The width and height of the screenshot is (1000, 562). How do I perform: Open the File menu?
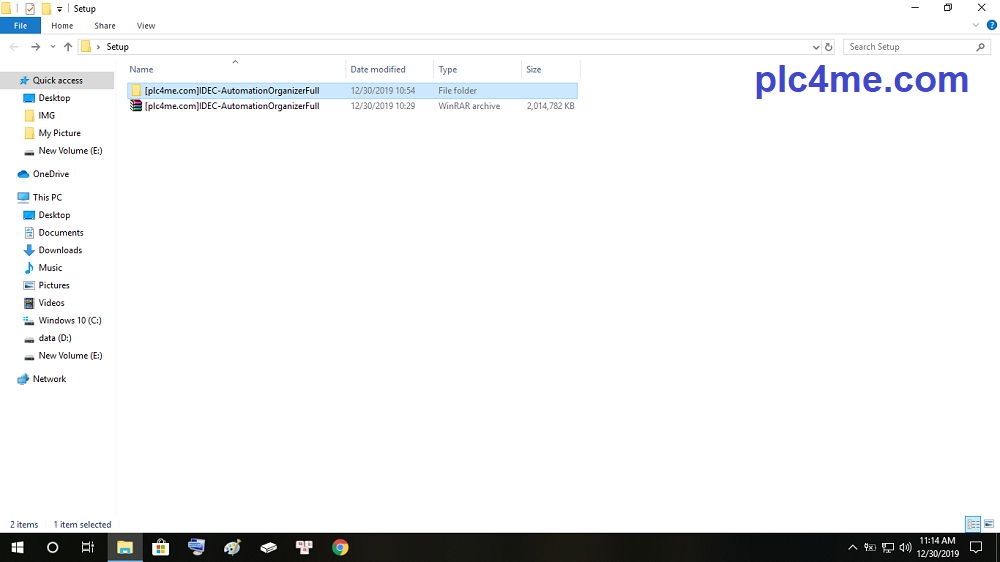coord(20,26)
